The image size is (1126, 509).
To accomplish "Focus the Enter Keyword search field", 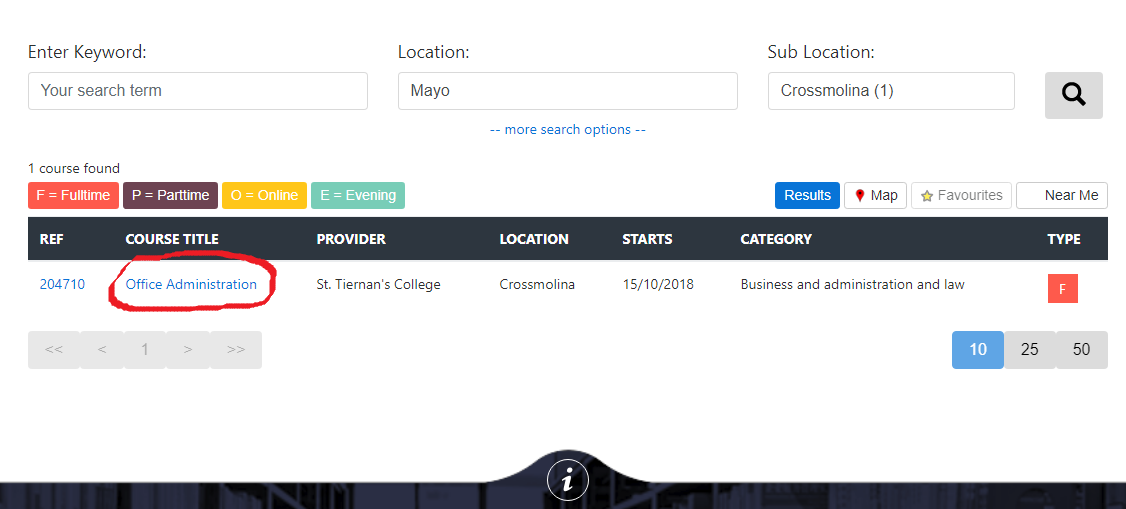I will pyautogui.click(x=197, y=91).
